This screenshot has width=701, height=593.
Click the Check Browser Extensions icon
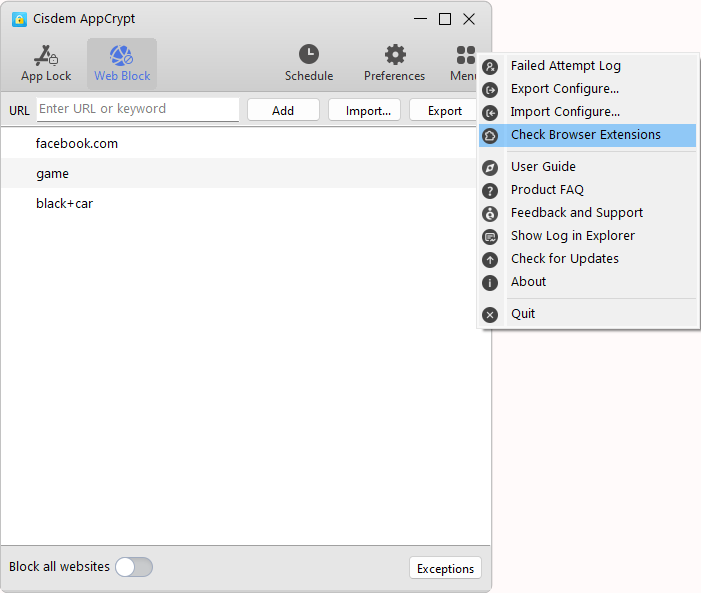click(490, 136)
